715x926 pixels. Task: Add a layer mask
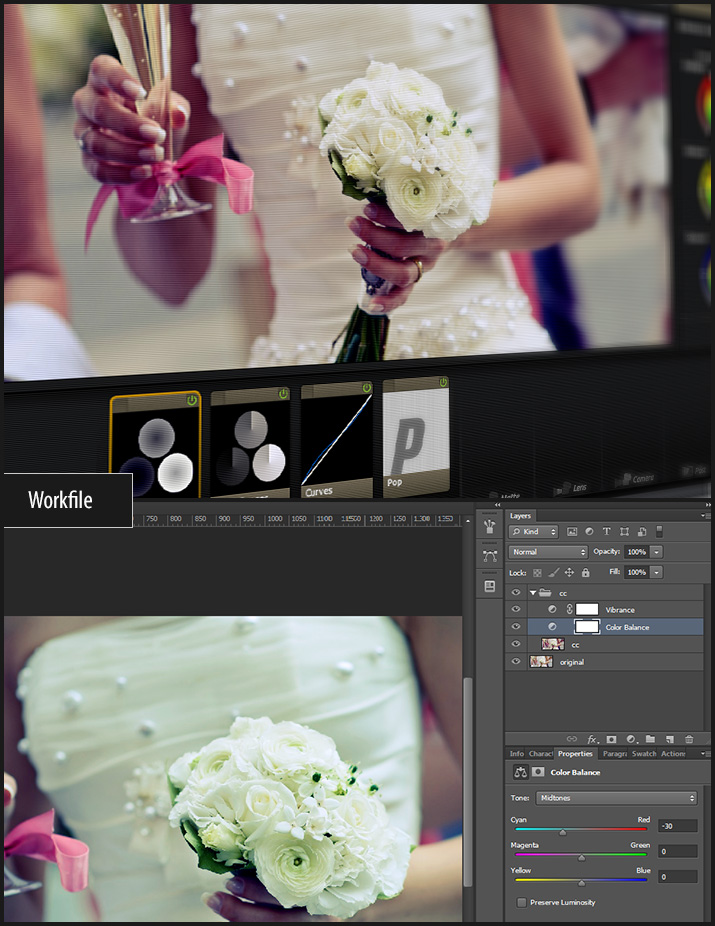pyautogui.click(x=611, y=739)
